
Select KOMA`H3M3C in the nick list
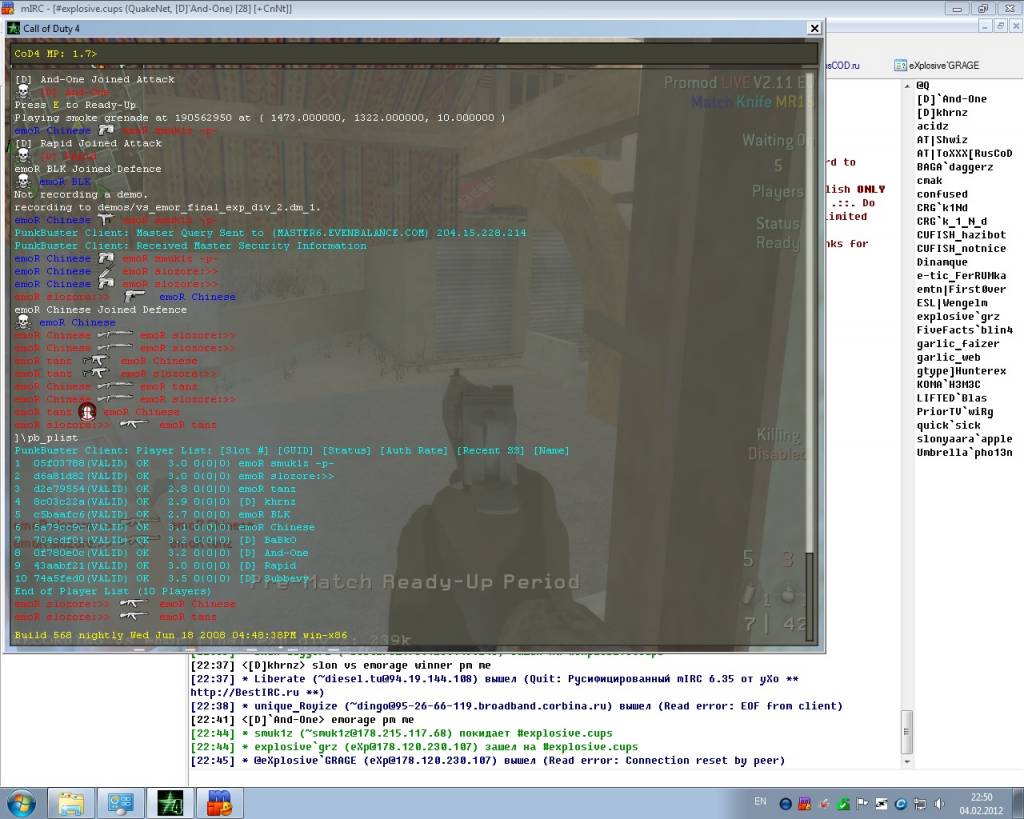948,385
